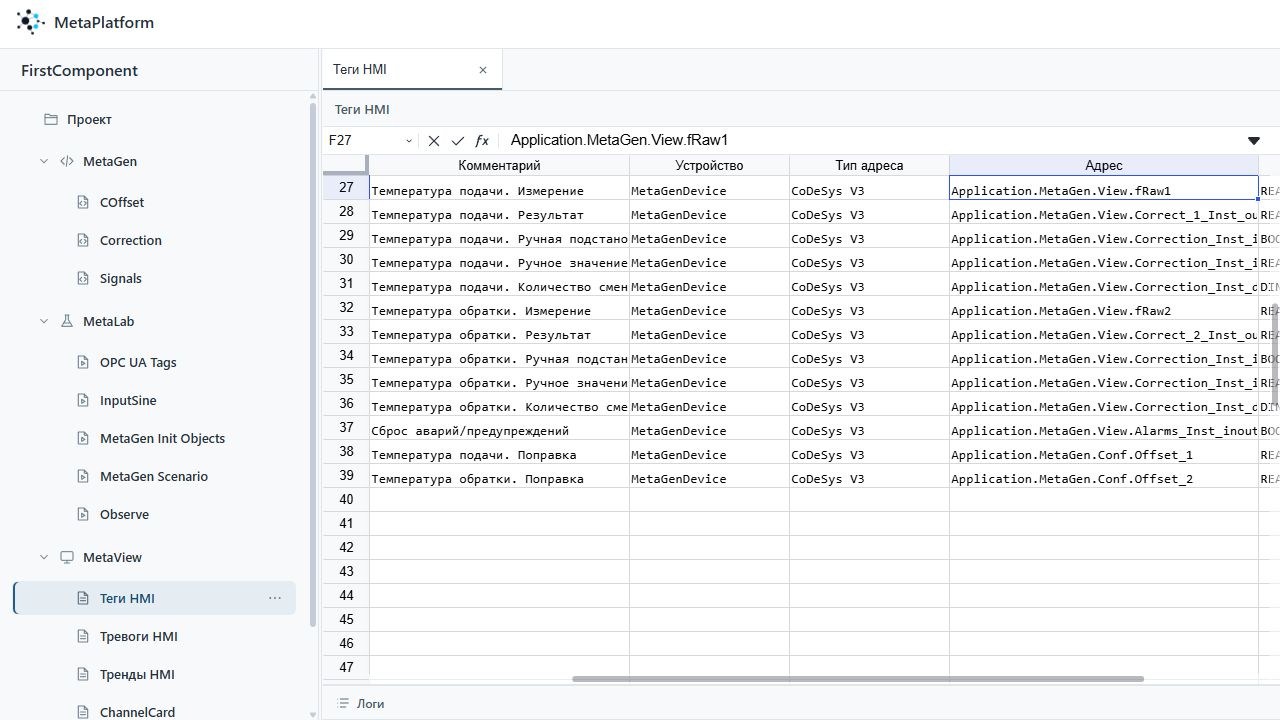Cancel the formula edit with X icon

pyautogui.click(x=434, y=141)
